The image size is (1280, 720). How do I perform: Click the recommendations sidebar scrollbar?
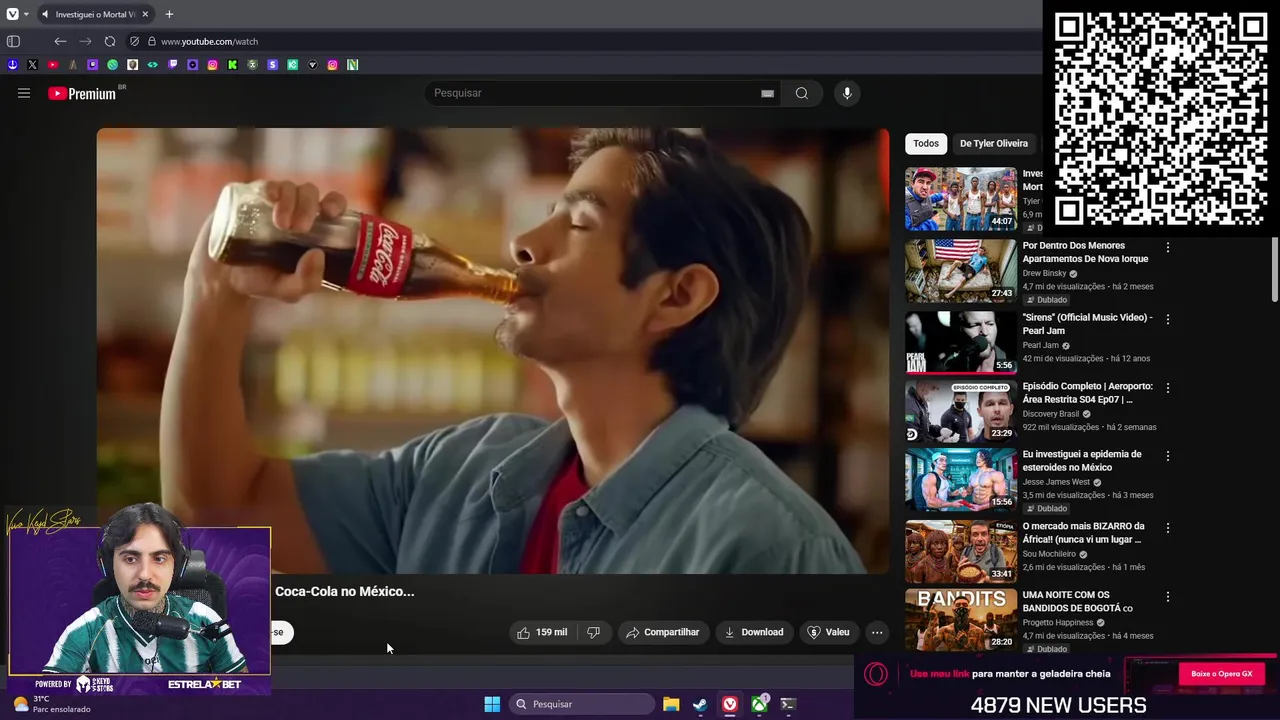click(1275, 269)
